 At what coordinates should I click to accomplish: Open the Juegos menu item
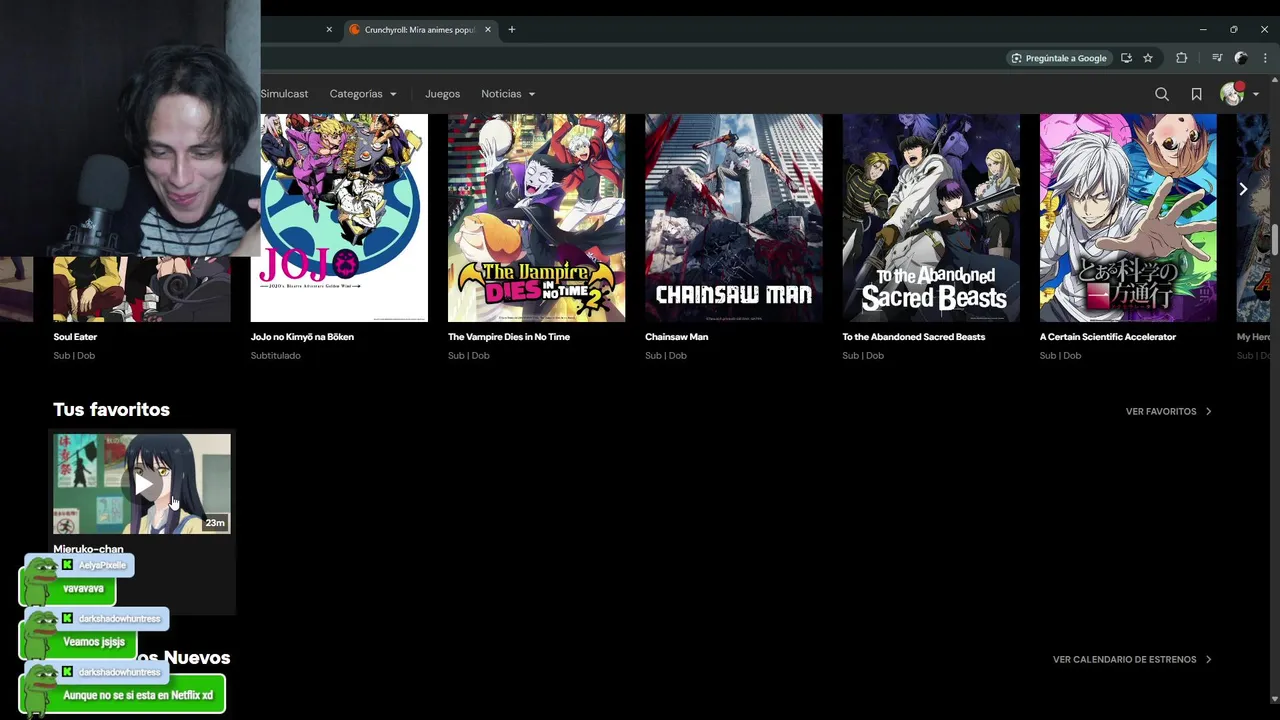coord(442,94)
